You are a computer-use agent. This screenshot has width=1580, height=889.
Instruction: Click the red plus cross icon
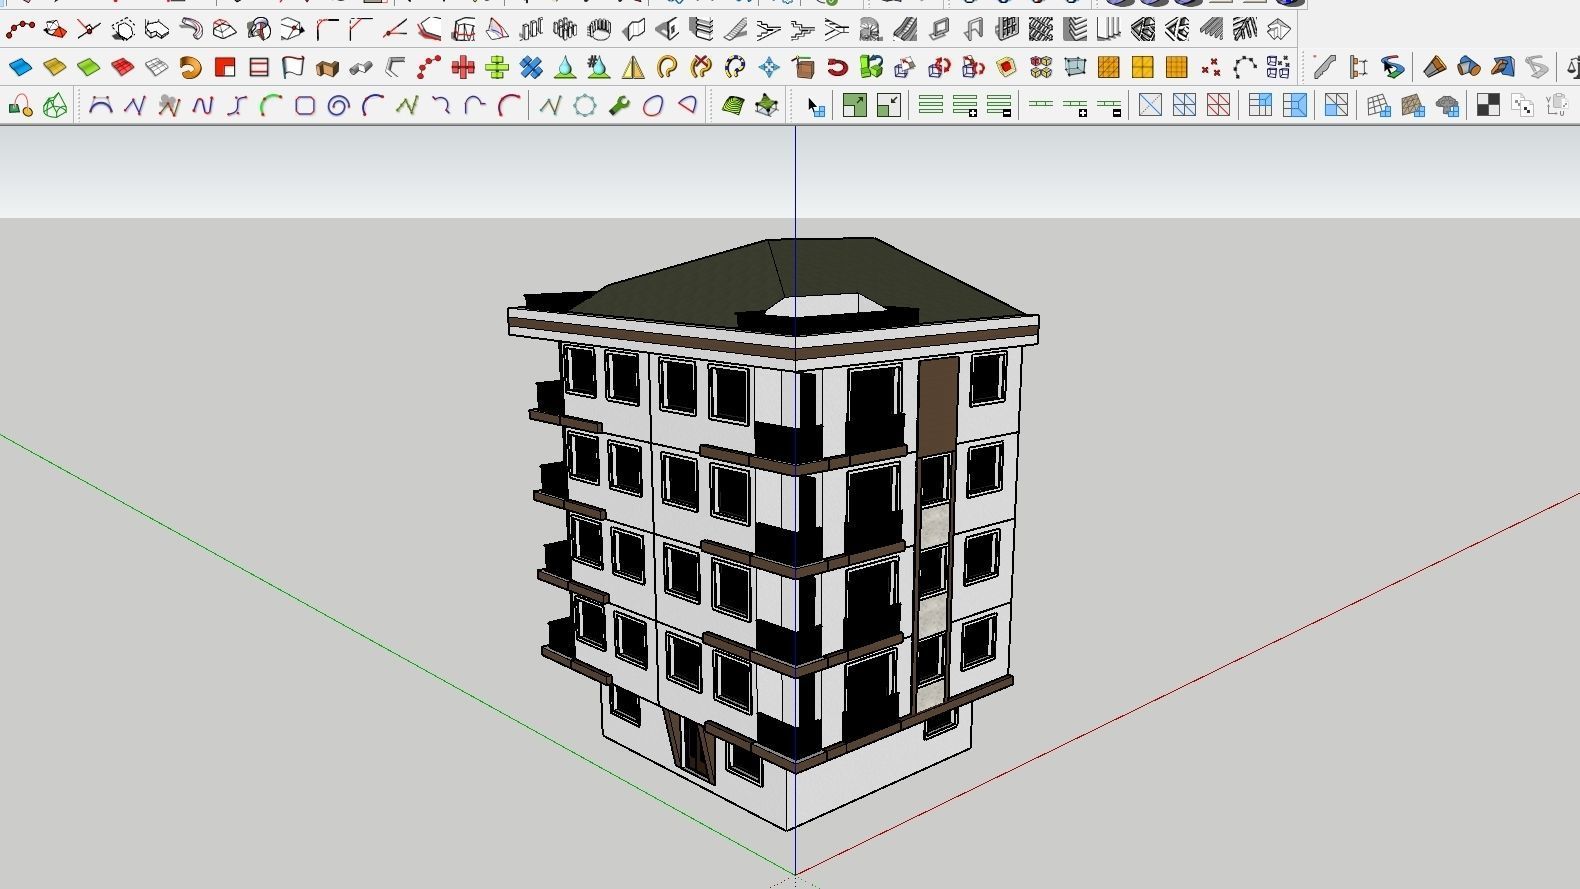(x=463, y=67)
